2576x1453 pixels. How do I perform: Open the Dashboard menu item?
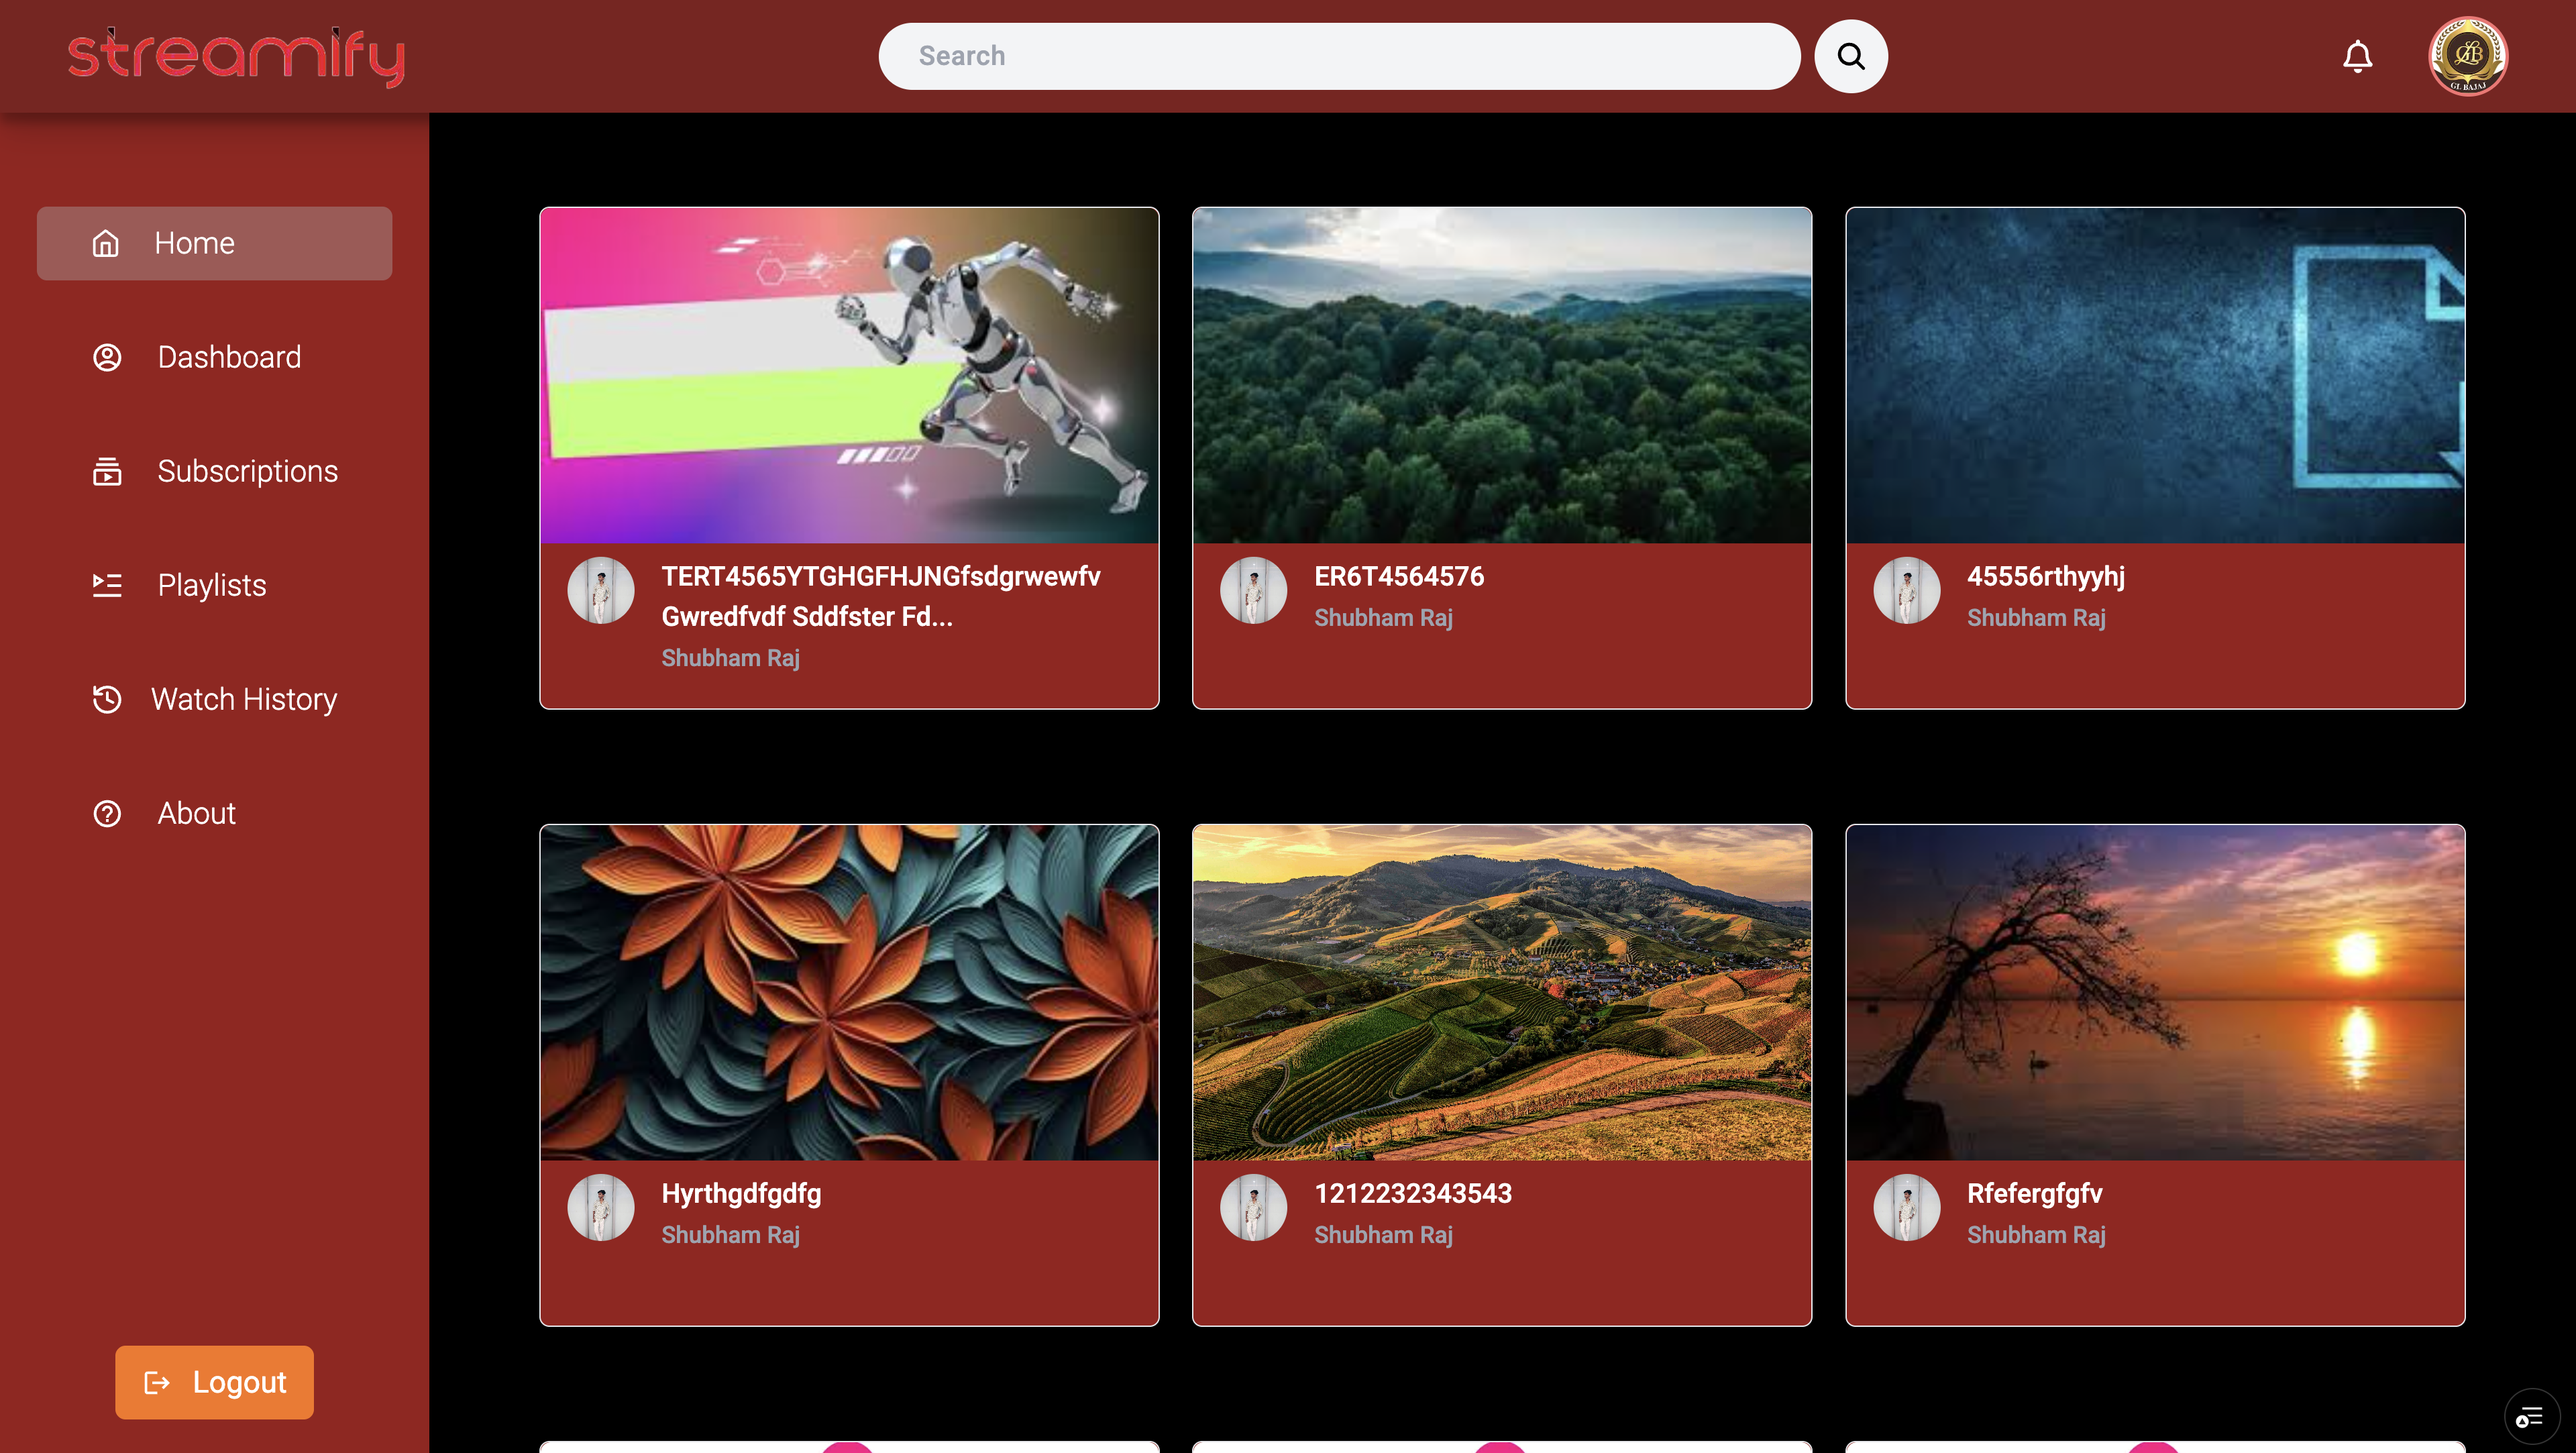point(214,357)
